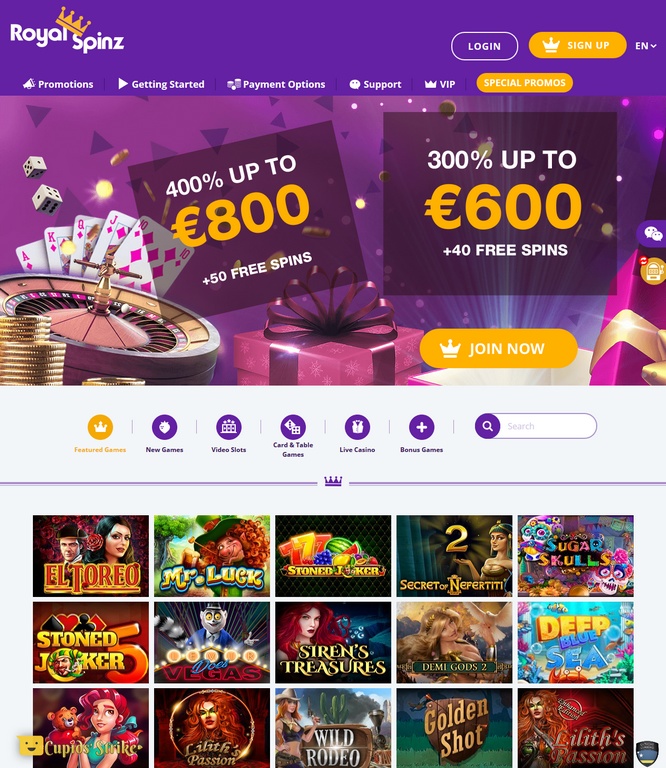This screenshot has width=666, height=768.
Task: Focus the game Search field
Action: (547, 426)
